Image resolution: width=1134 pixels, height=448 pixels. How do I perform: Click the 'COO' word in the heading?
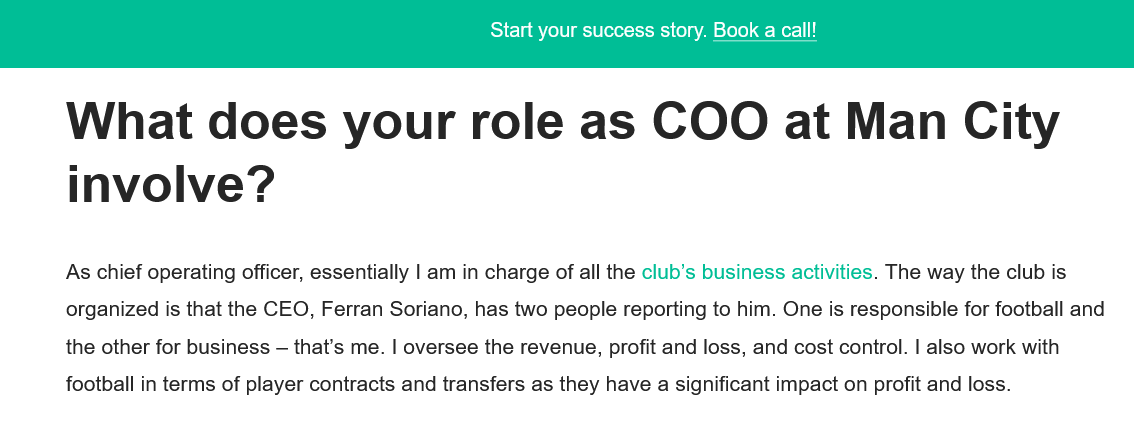709,121
